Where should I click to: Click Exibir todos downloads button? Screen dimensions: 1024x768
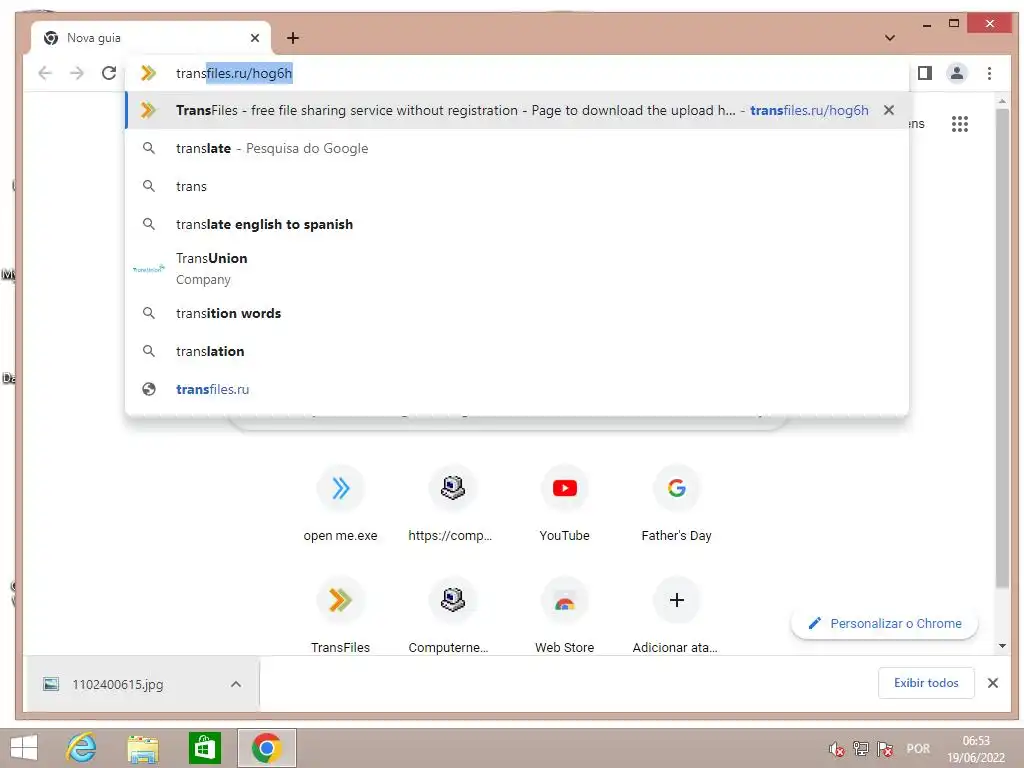point(926,682)
